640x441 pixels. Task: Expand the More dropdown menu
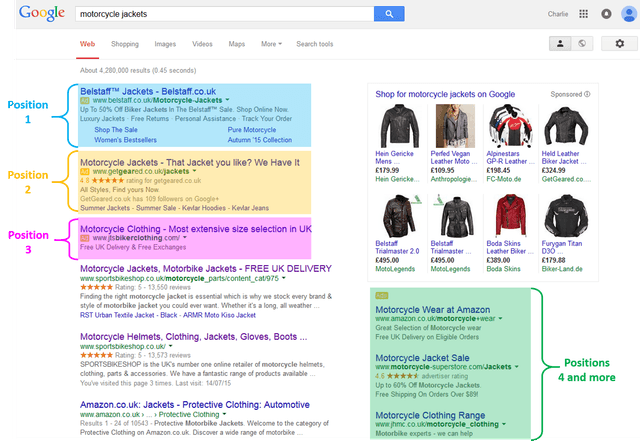pos(271,44)
